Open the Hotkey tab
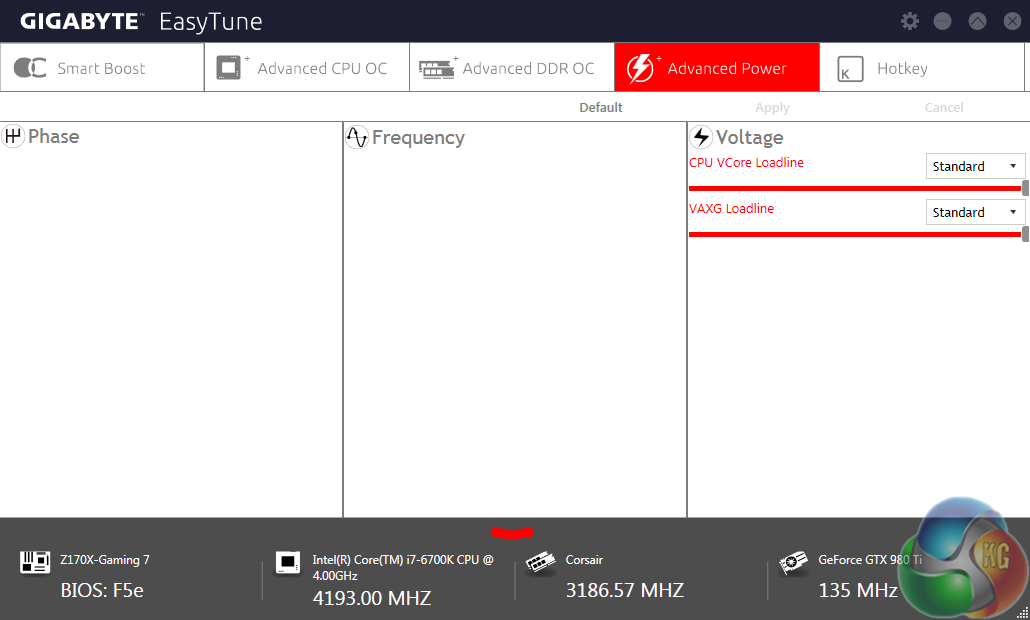 tap(922, 68)
